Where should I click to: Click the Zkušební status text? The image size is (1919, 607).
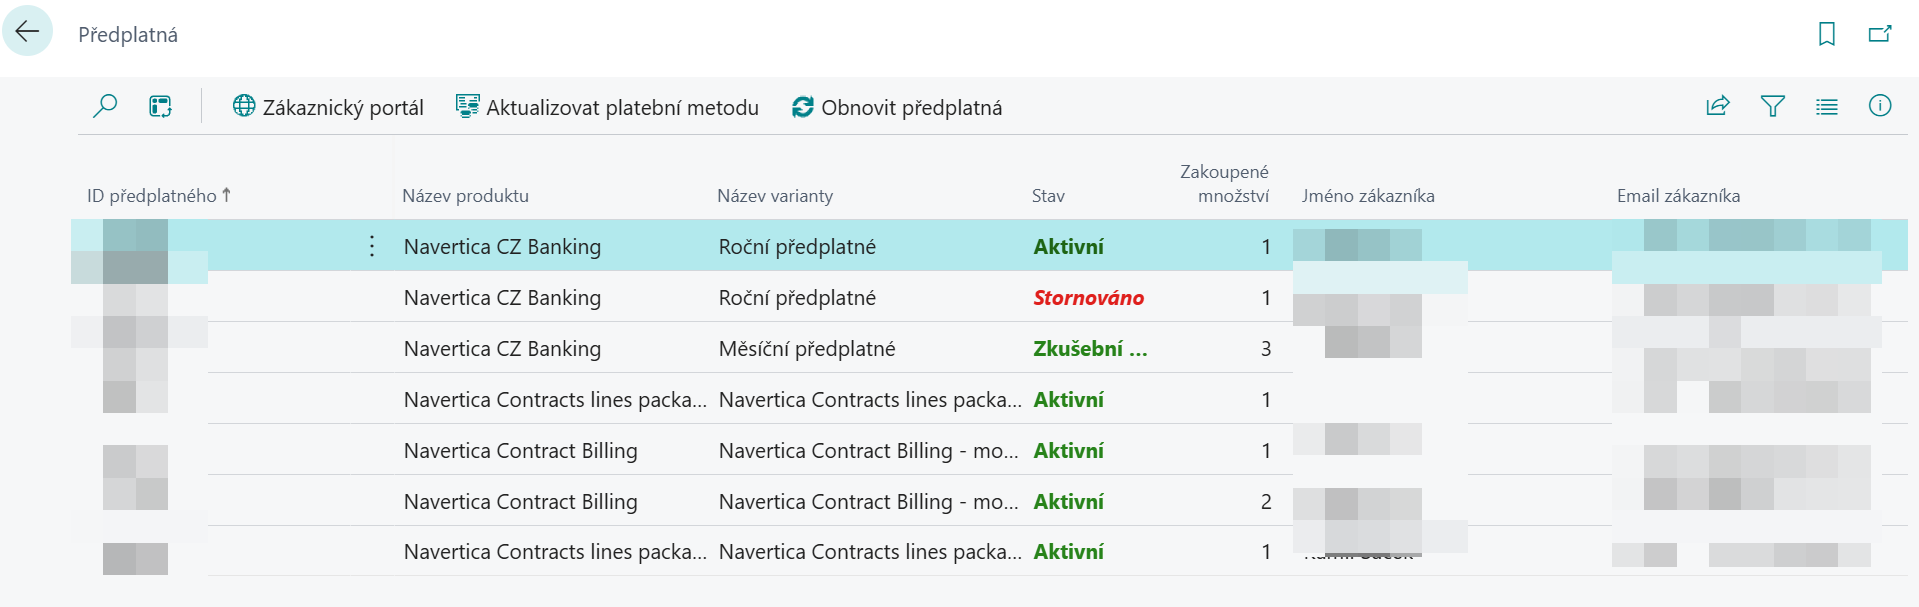coord(1091,348)
